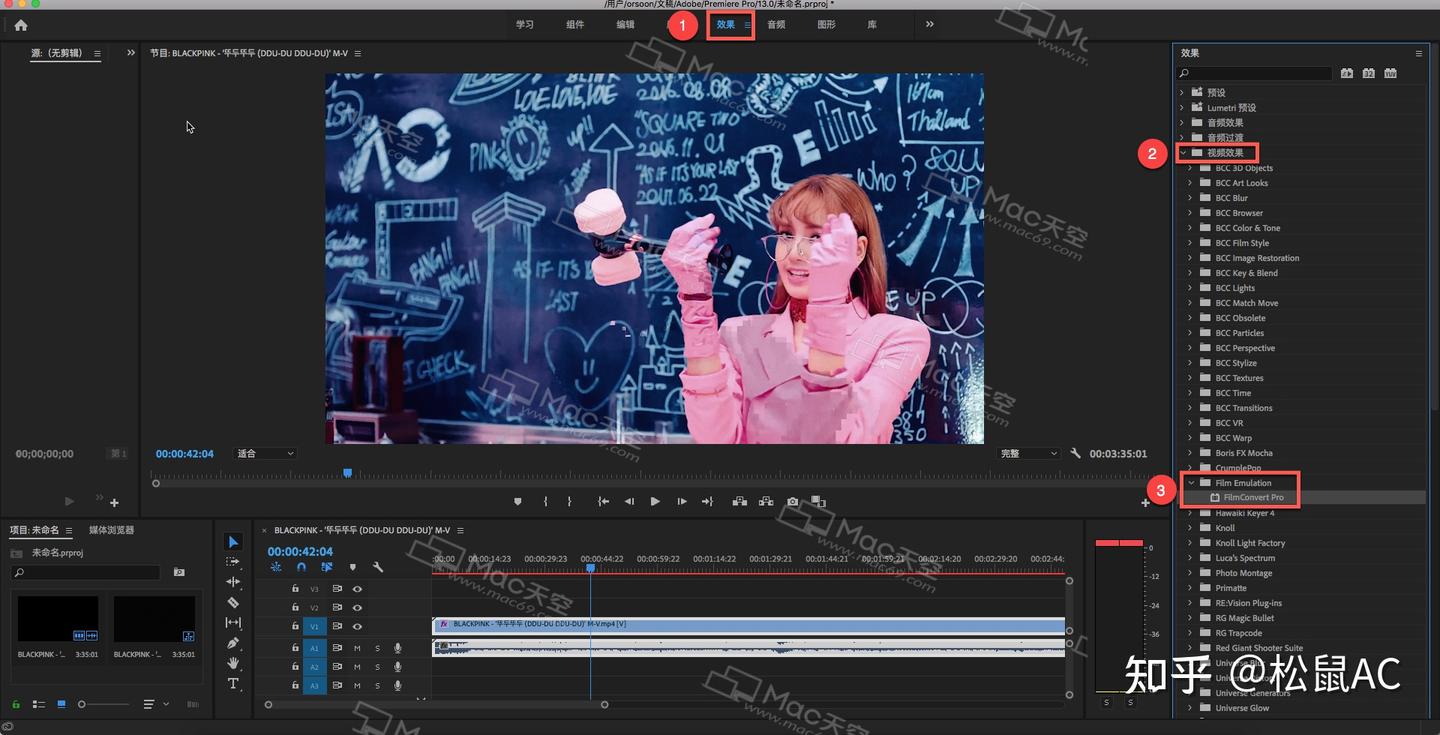Show more workspaces via overflow chevron
The height and width of the screenshot is (735, 1440).
tap(930, 24)
